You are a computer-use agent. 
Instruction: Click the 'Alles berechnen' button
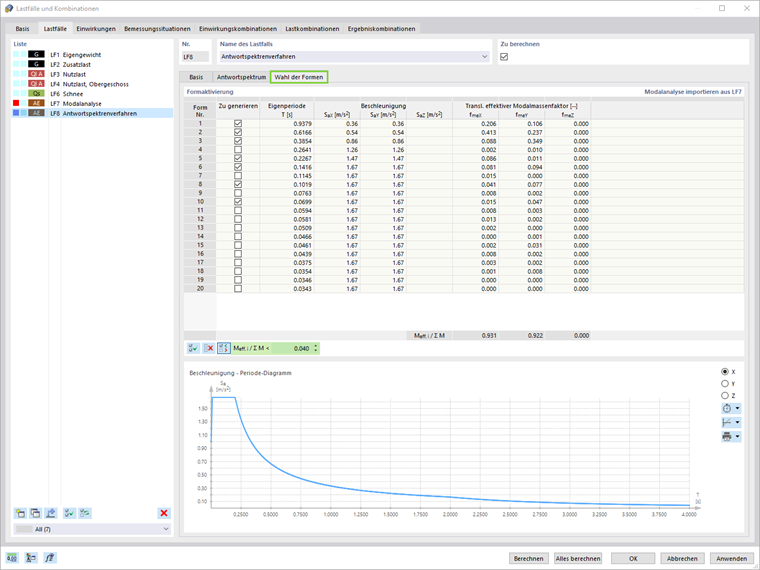tap(579, 558)
